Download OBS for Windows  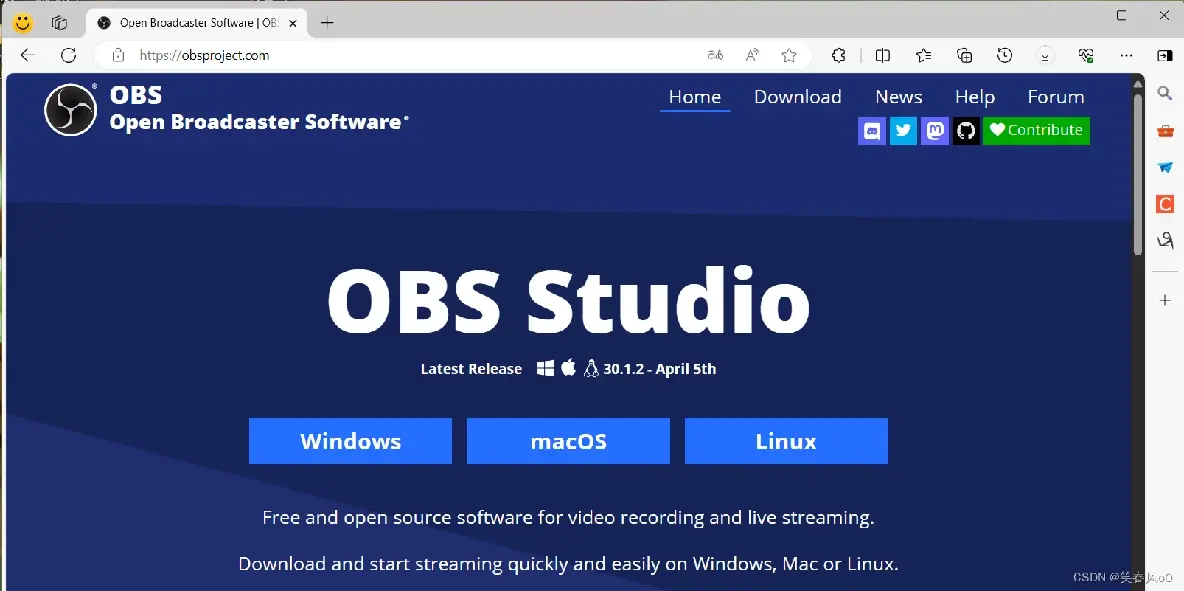[x=350, y=441]
